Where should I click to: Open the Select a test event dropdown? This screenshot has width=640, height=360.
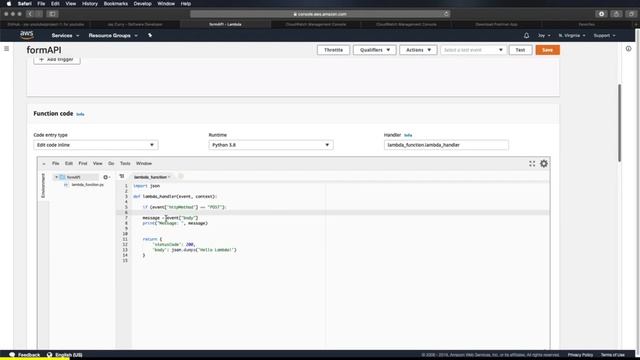point(473,50)
